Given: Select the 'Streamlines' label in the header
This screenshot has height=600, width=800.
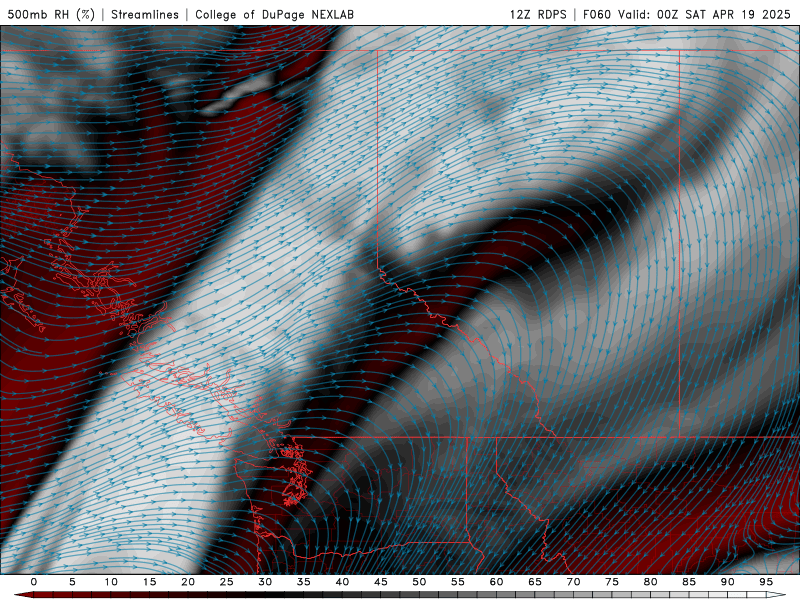Looking at the screenshot, I should [x=145, y=14].
